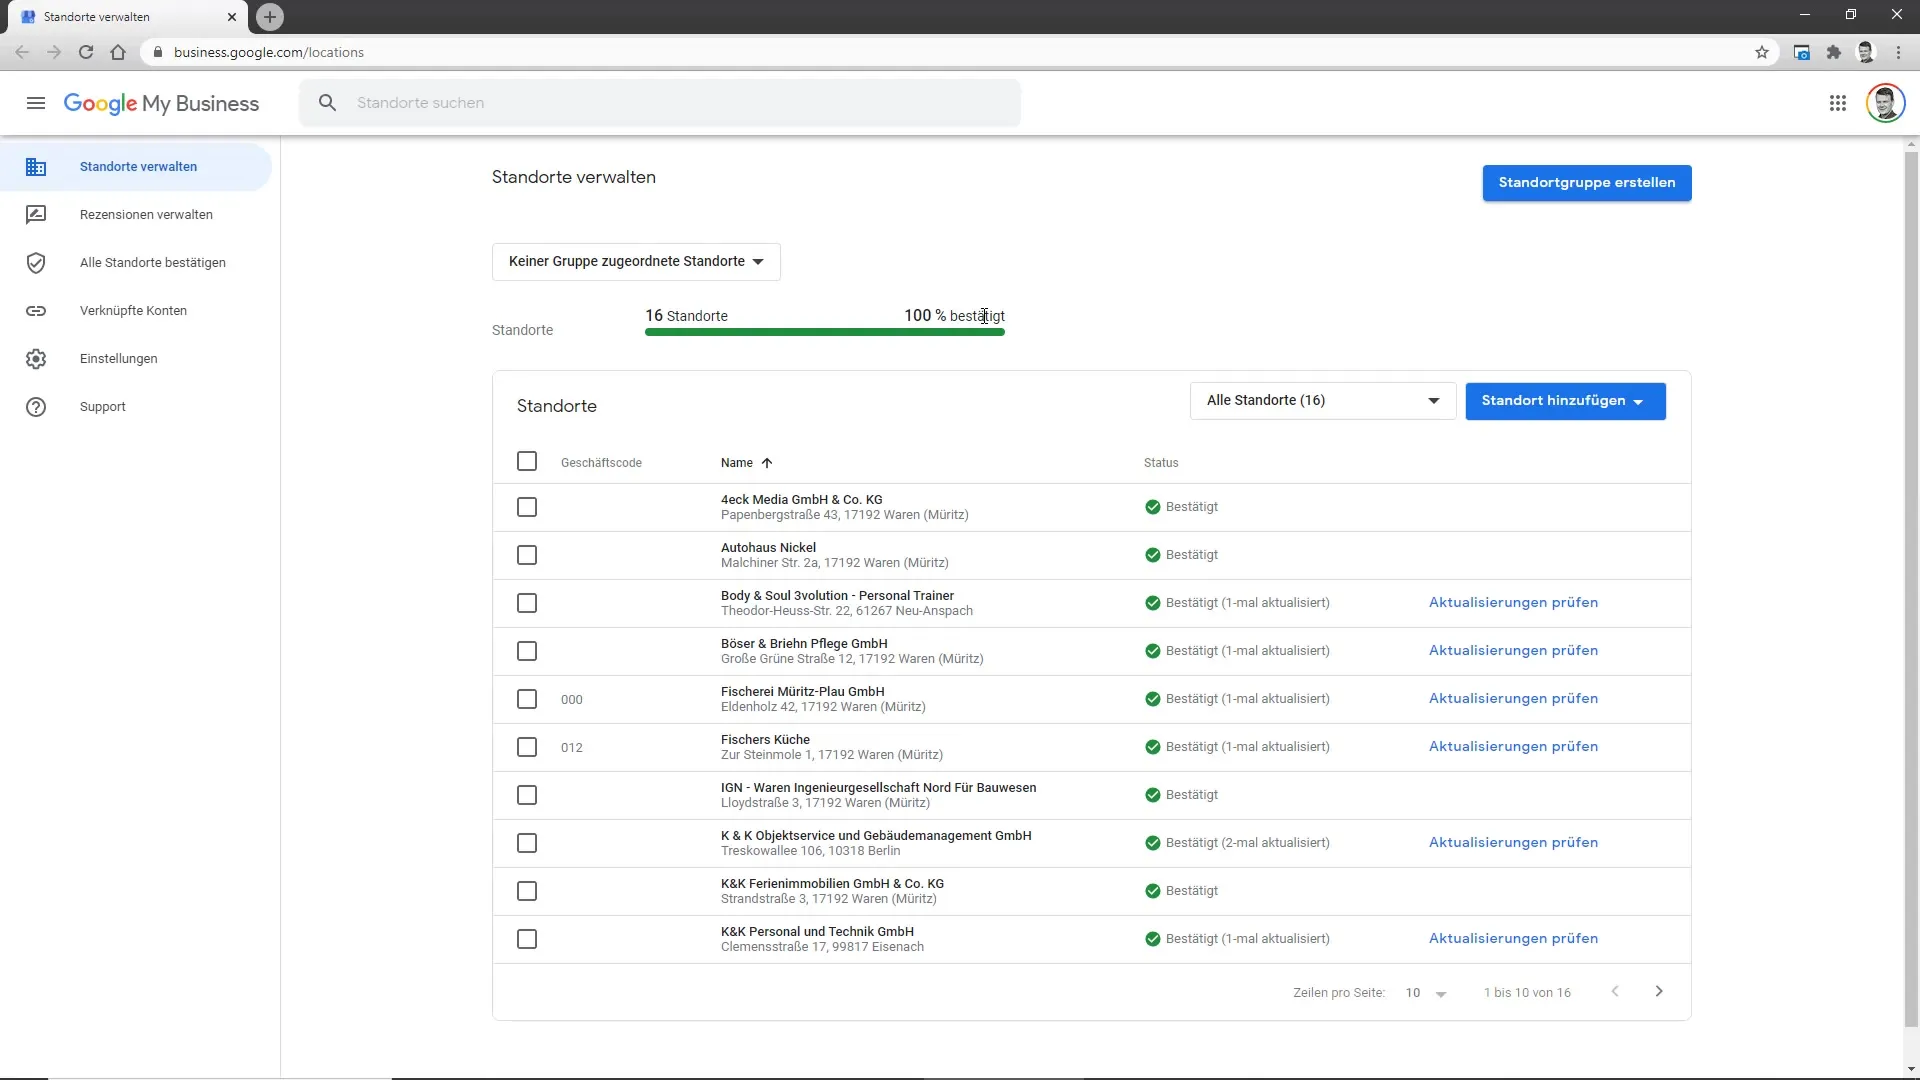Click the Einstellungen gear icon

point(36,359)
